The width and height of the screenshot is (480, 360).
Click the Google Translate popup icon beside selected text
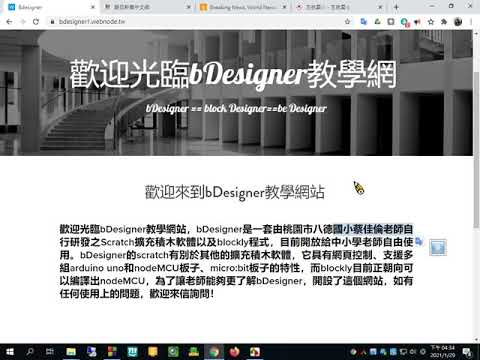[419, 241]
